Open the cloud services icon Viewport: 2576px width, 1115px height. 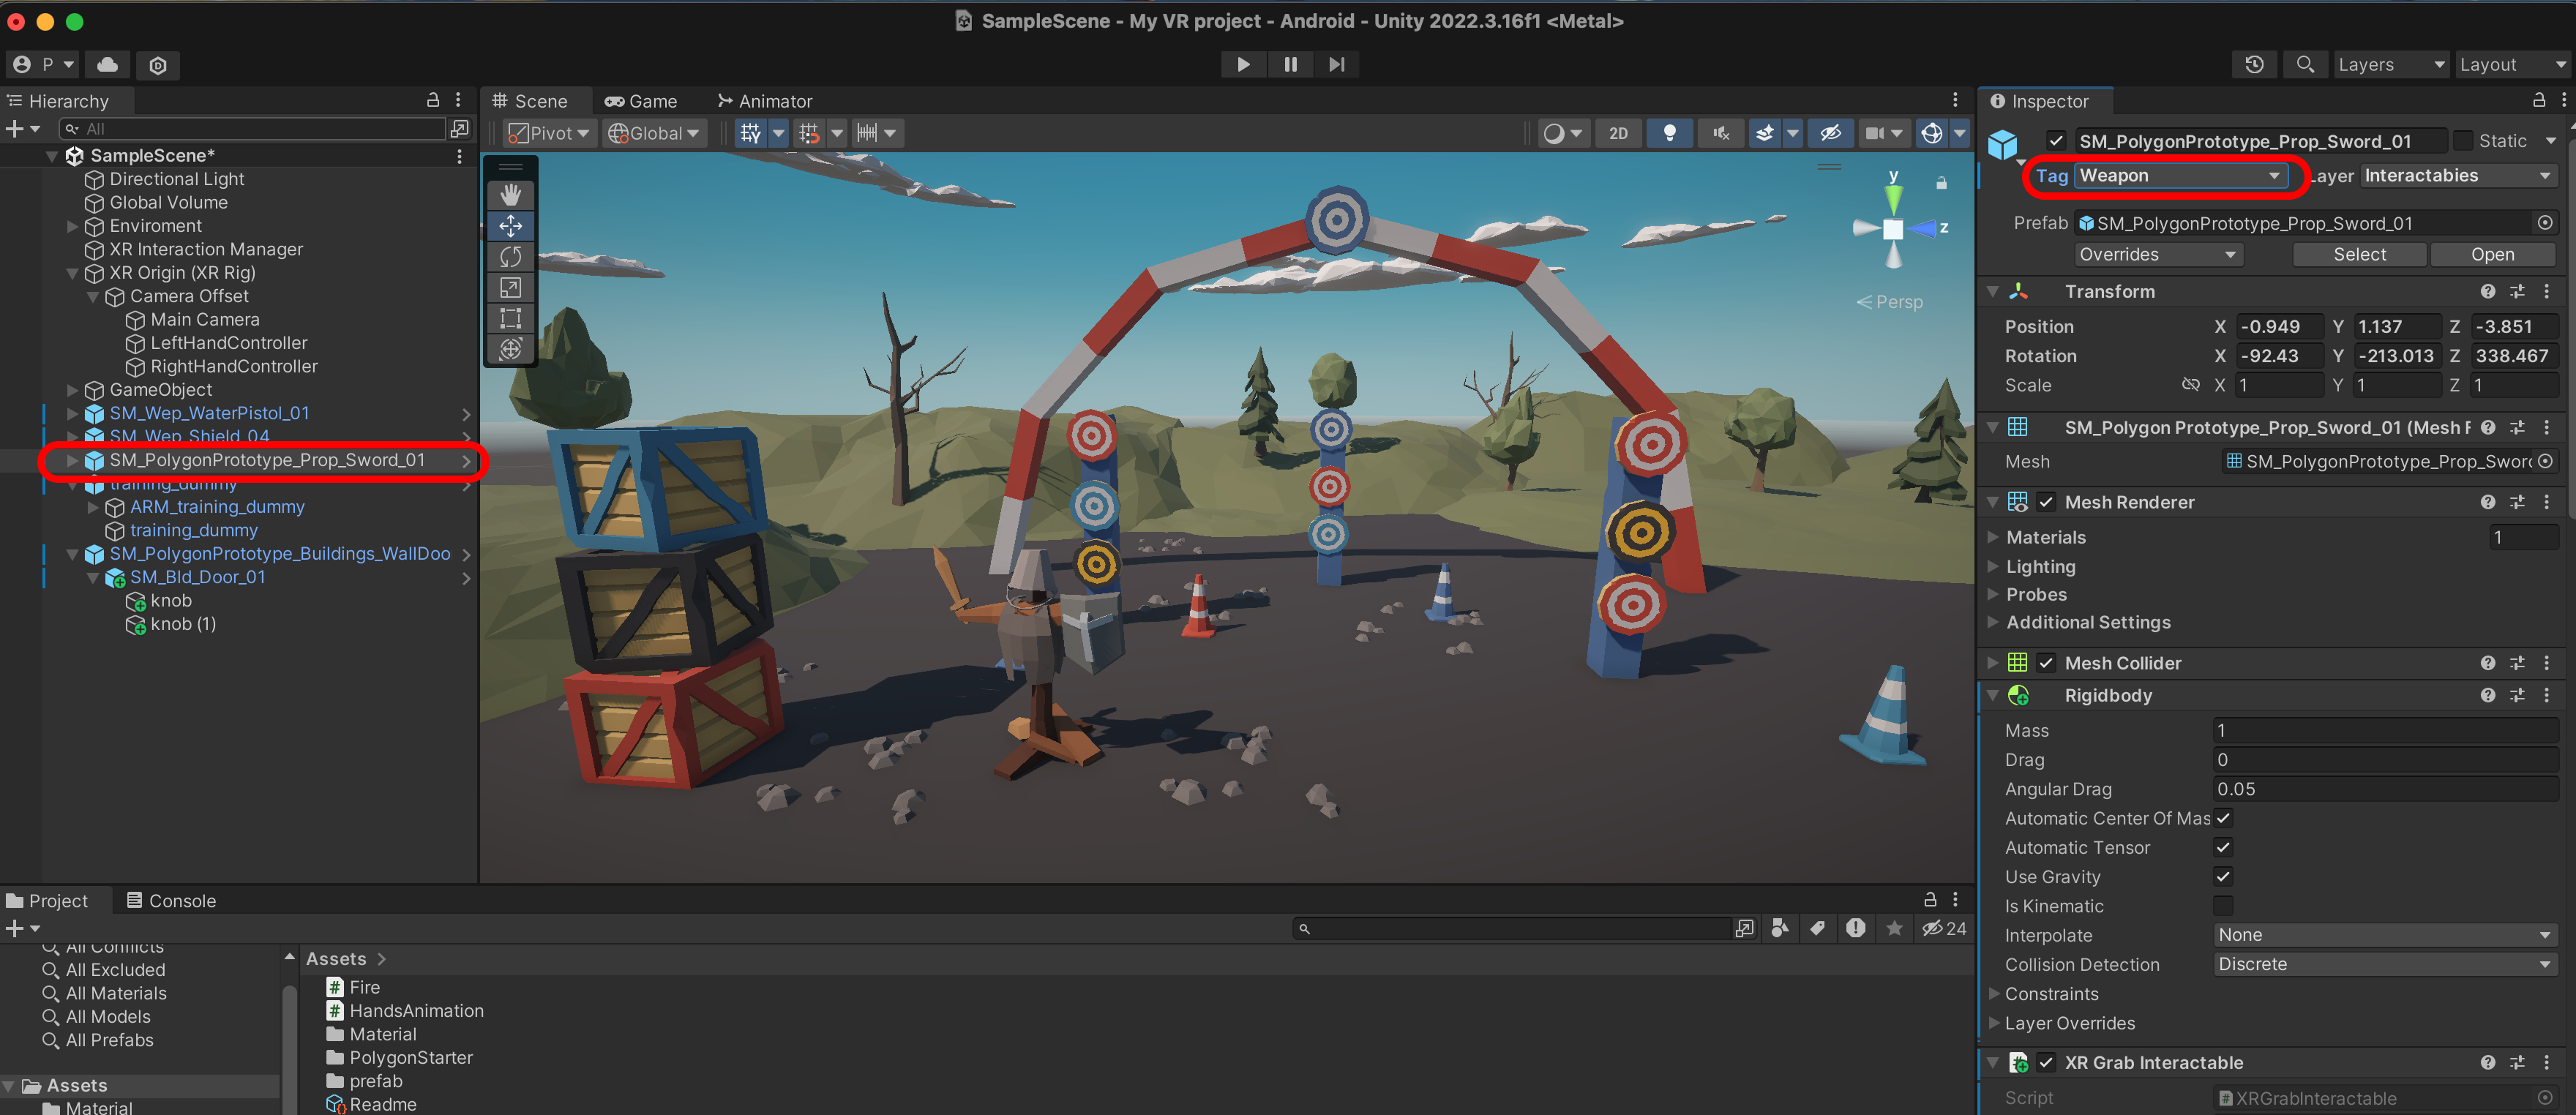coord(108,64)
